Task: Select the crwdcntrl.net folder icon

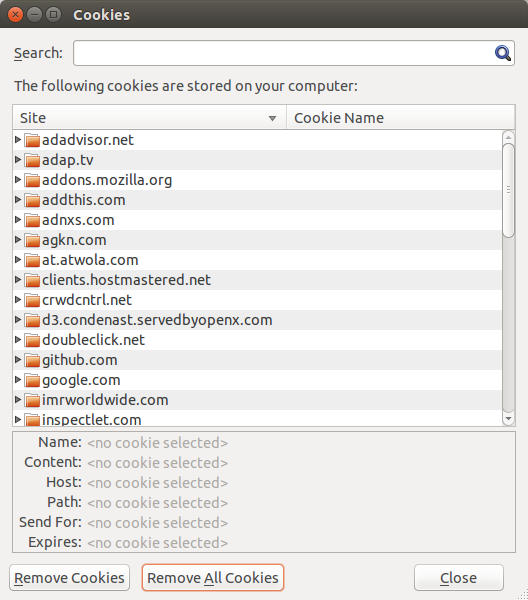Action: [32, 300]
